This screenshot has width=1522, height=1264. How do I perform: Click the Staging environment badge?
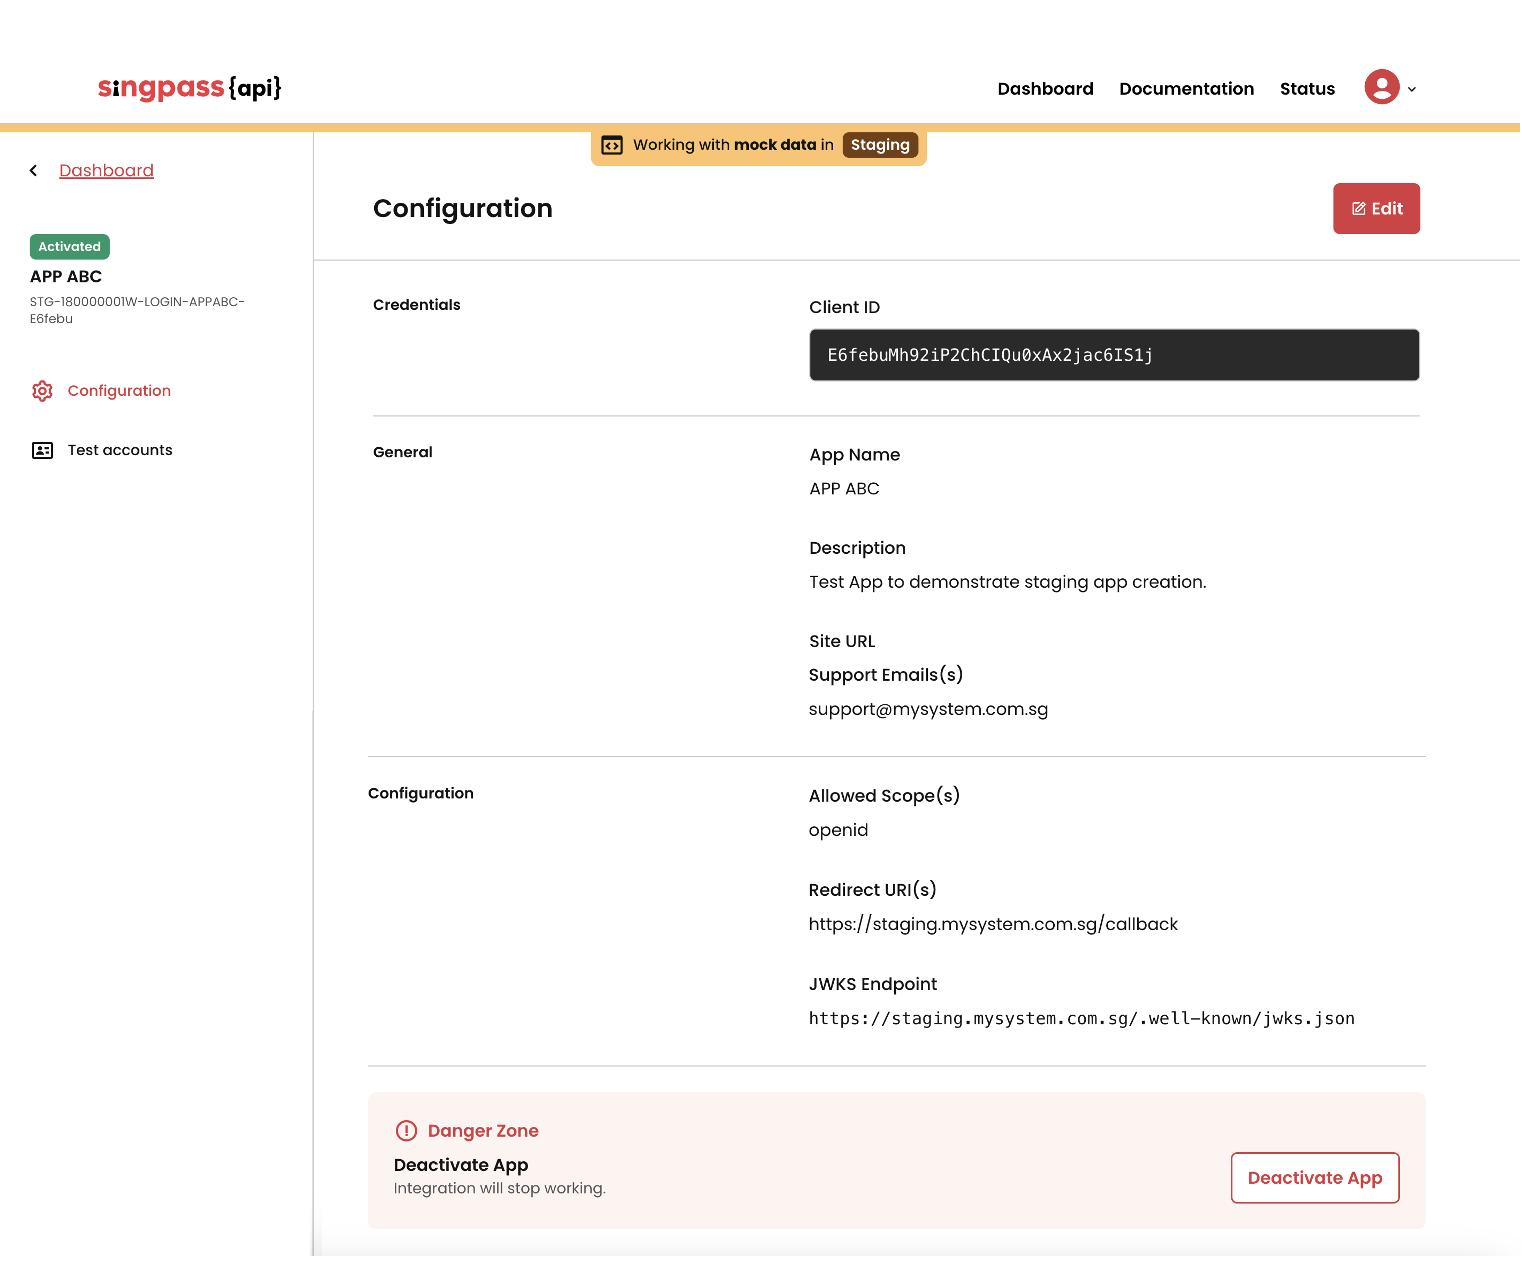click(880, 145)
